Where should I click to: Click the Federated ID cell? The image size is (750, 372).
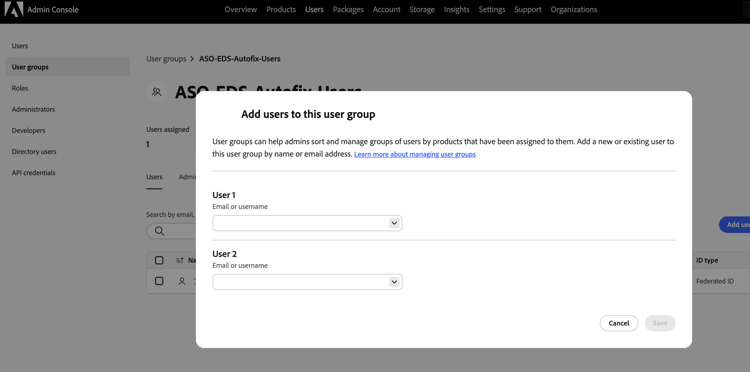pos(715,281)
